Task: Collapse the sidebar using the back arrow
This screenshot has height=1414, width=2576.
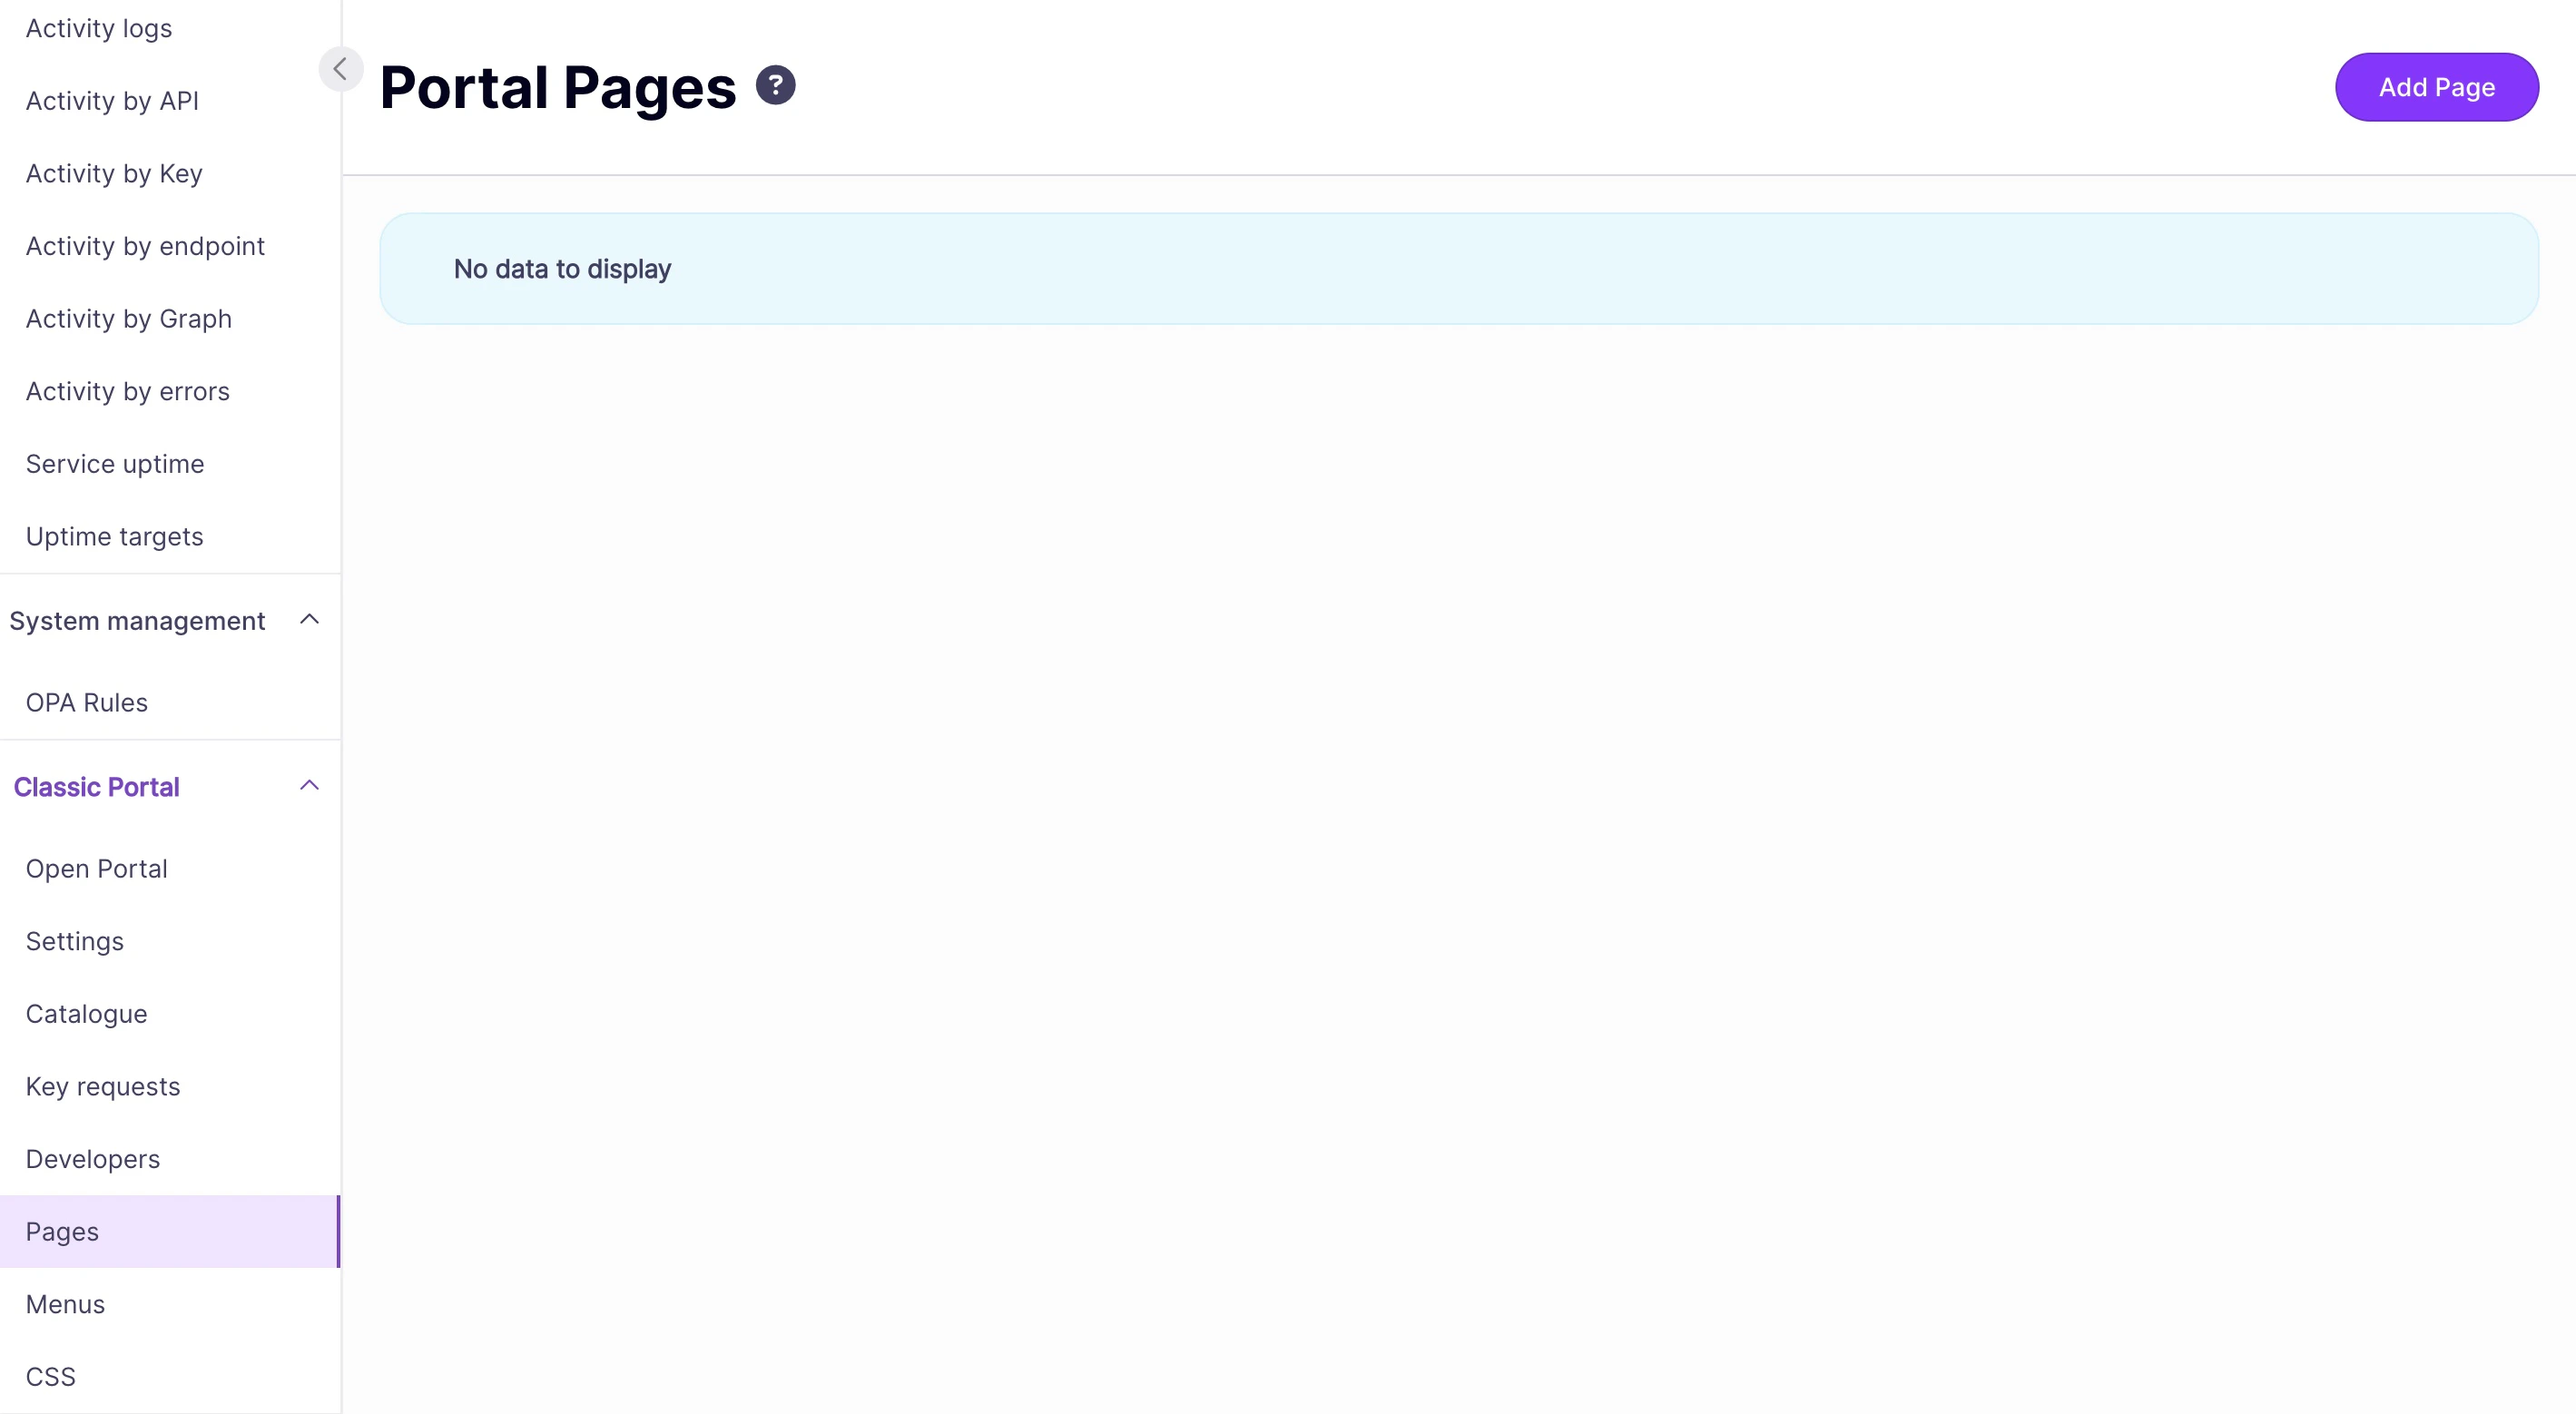Action: 340,68
